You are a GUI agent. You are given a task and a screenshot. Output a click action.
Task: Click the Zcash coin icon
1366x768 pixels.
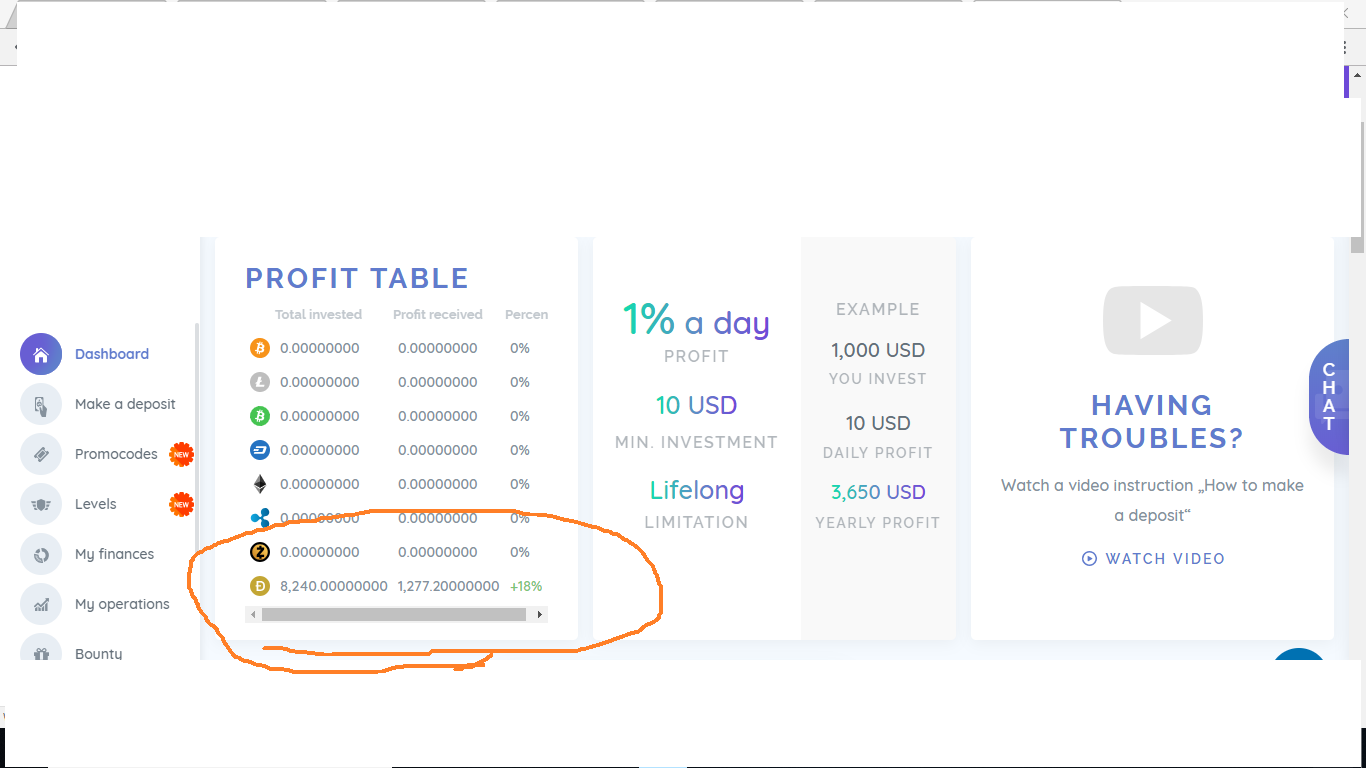click(x=260, y=552)
